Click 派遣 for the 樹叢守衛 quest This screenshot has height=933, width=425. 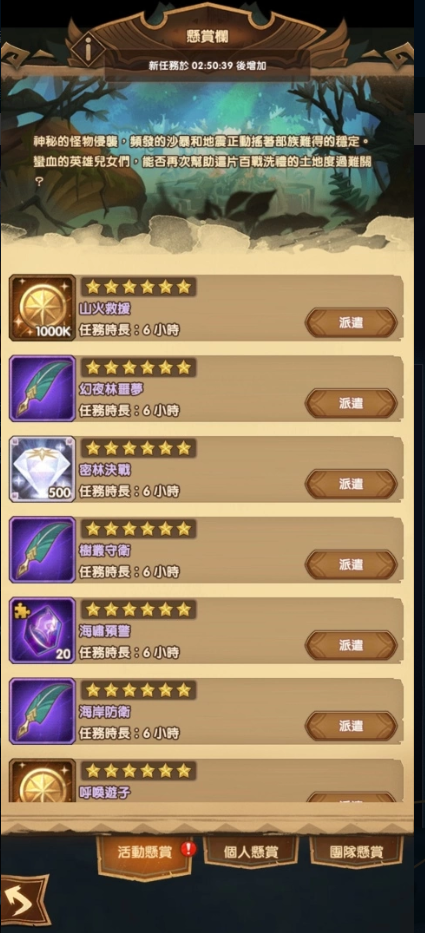pyautogui.click(x=351, y=565)
